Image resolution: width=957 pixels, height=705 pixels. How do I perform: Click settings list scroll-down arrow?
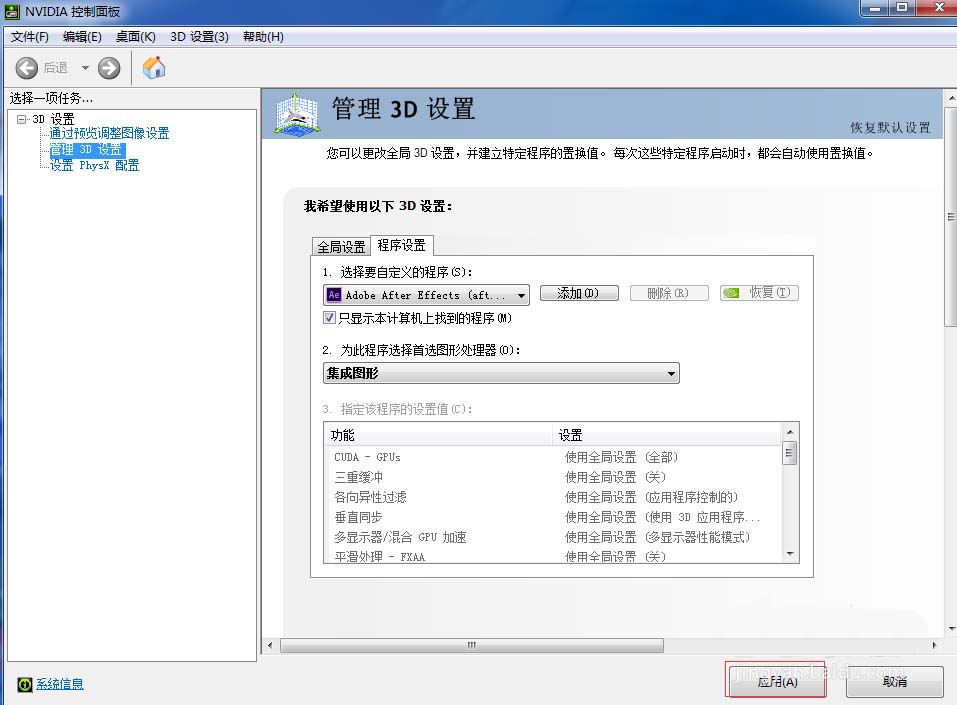pos(790,554)
